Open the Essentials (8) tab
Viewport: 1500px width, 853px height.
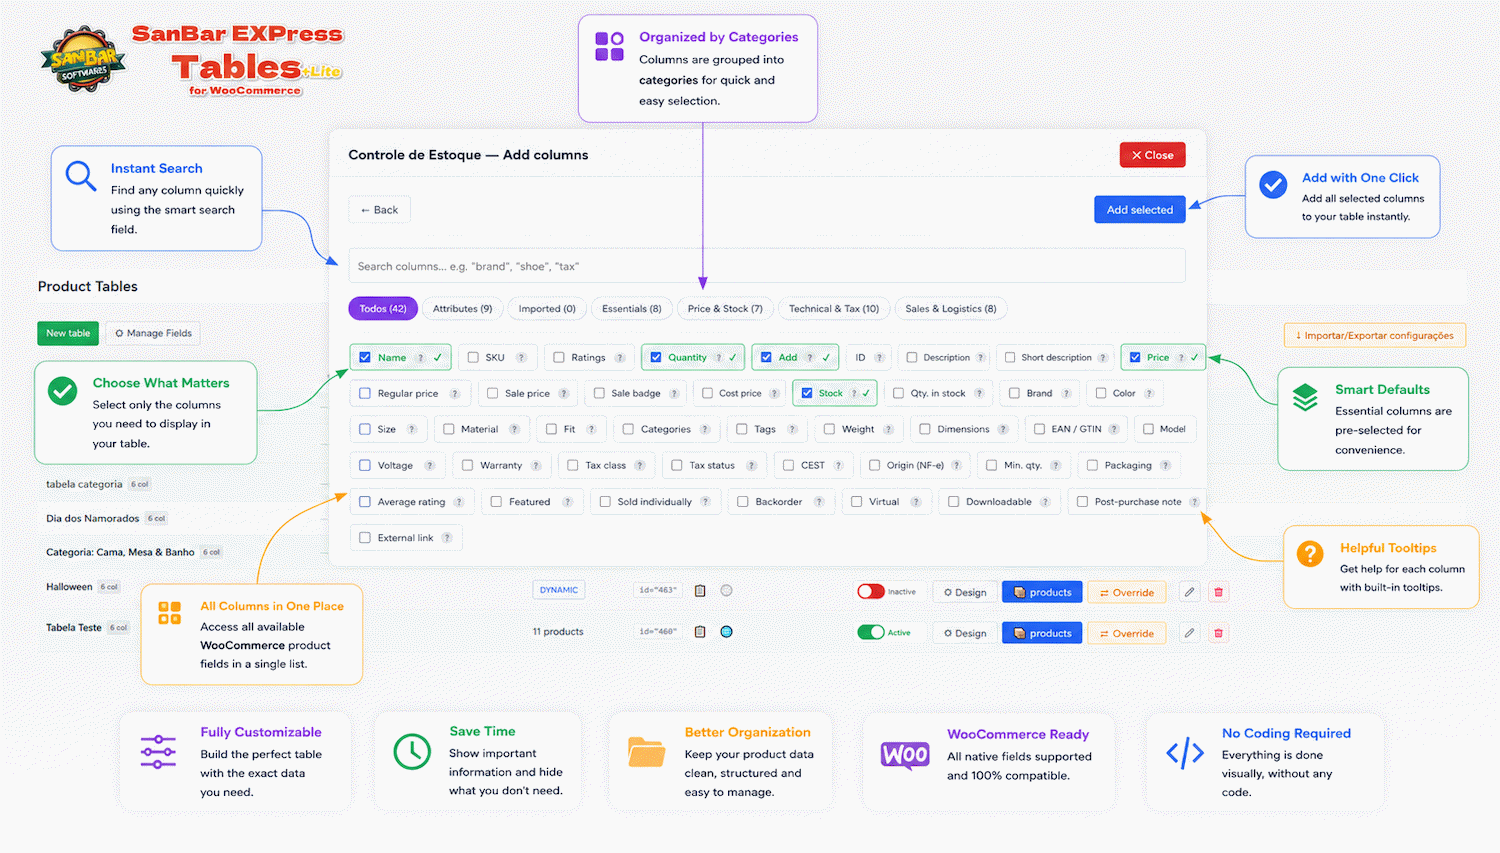pos(631,309)
